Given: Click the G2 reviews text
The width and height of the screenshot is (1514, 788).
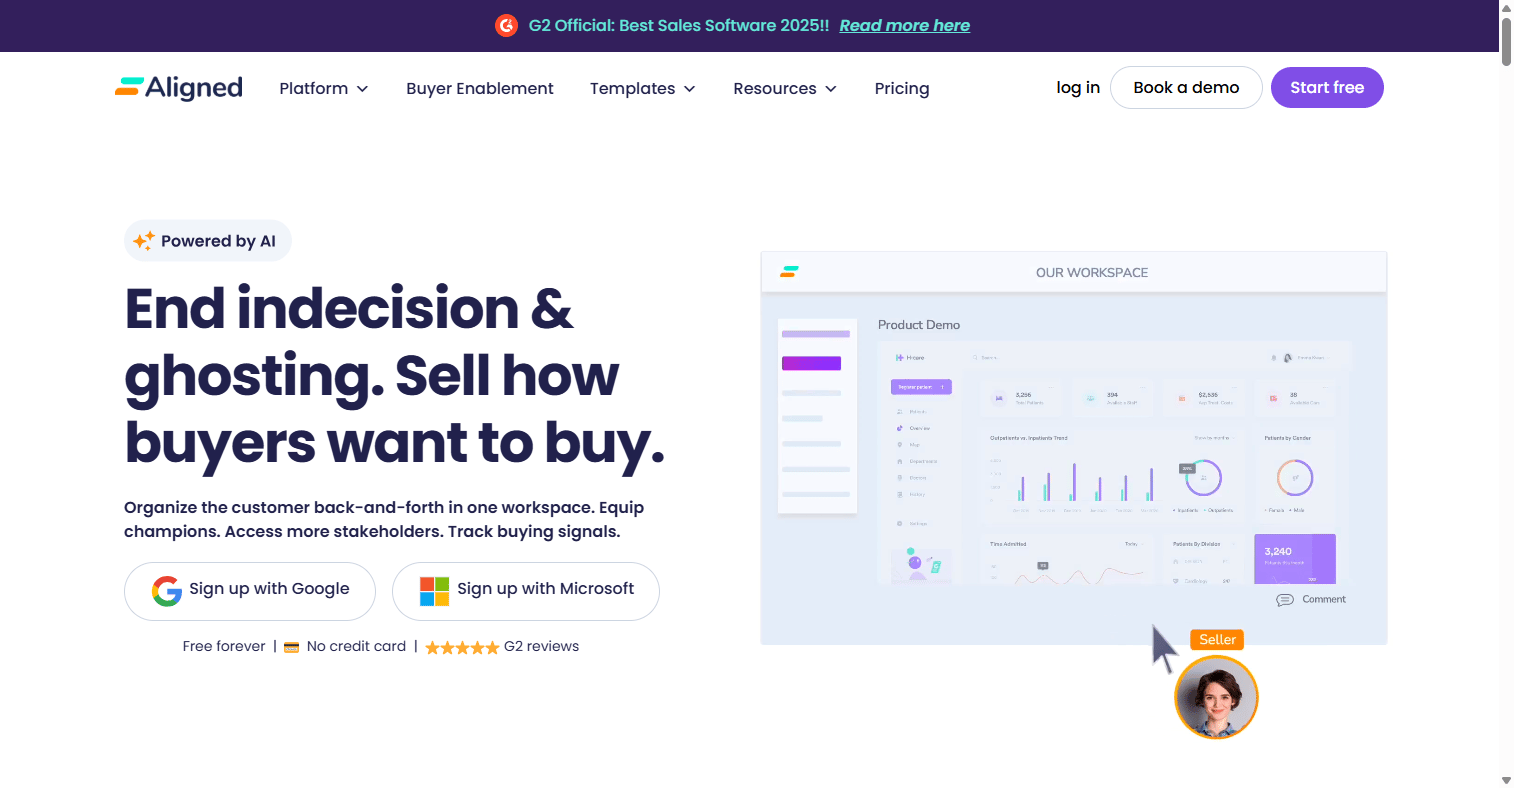Looking at the screenshot, I should 541,646.
